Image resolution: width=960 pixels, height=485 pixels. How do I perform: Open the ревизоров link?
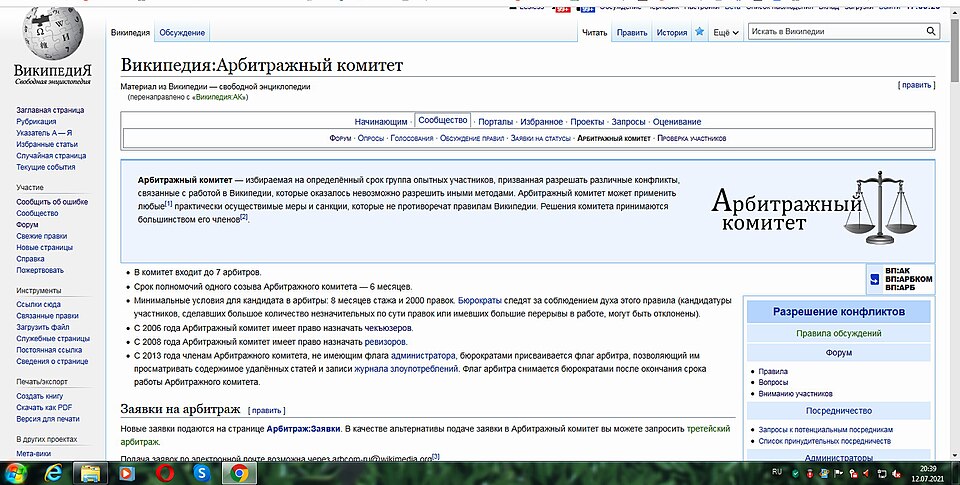(x=386, y=342)
